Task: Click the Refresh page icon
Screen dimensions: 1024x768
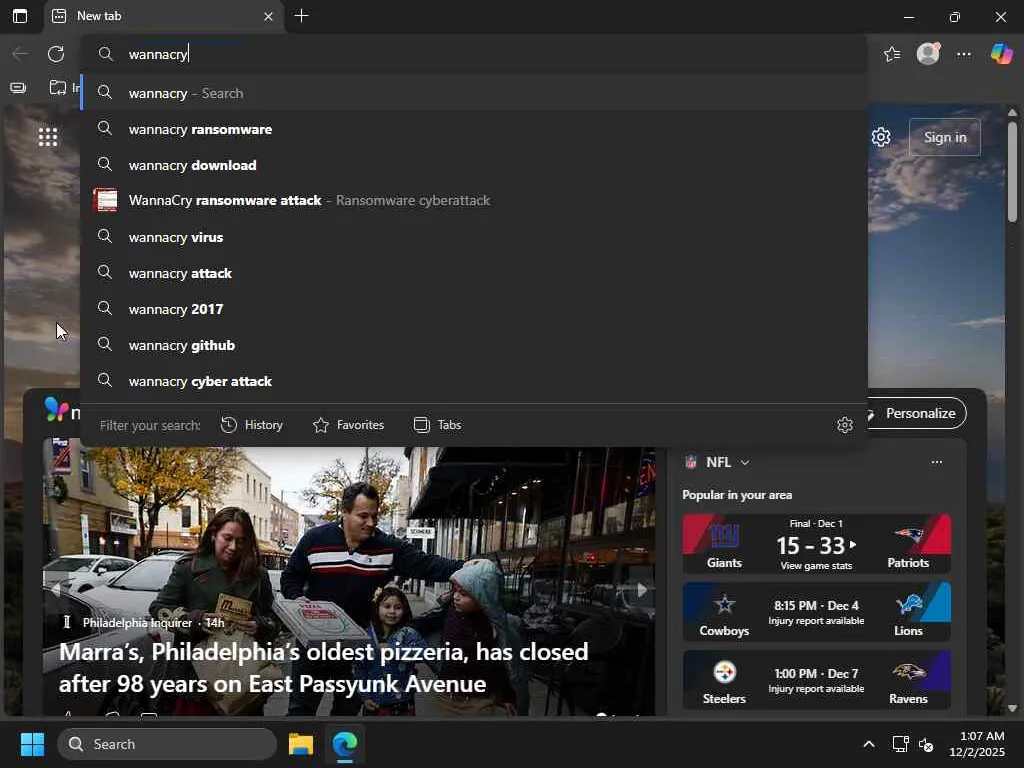Action: (x=56, y=54)
